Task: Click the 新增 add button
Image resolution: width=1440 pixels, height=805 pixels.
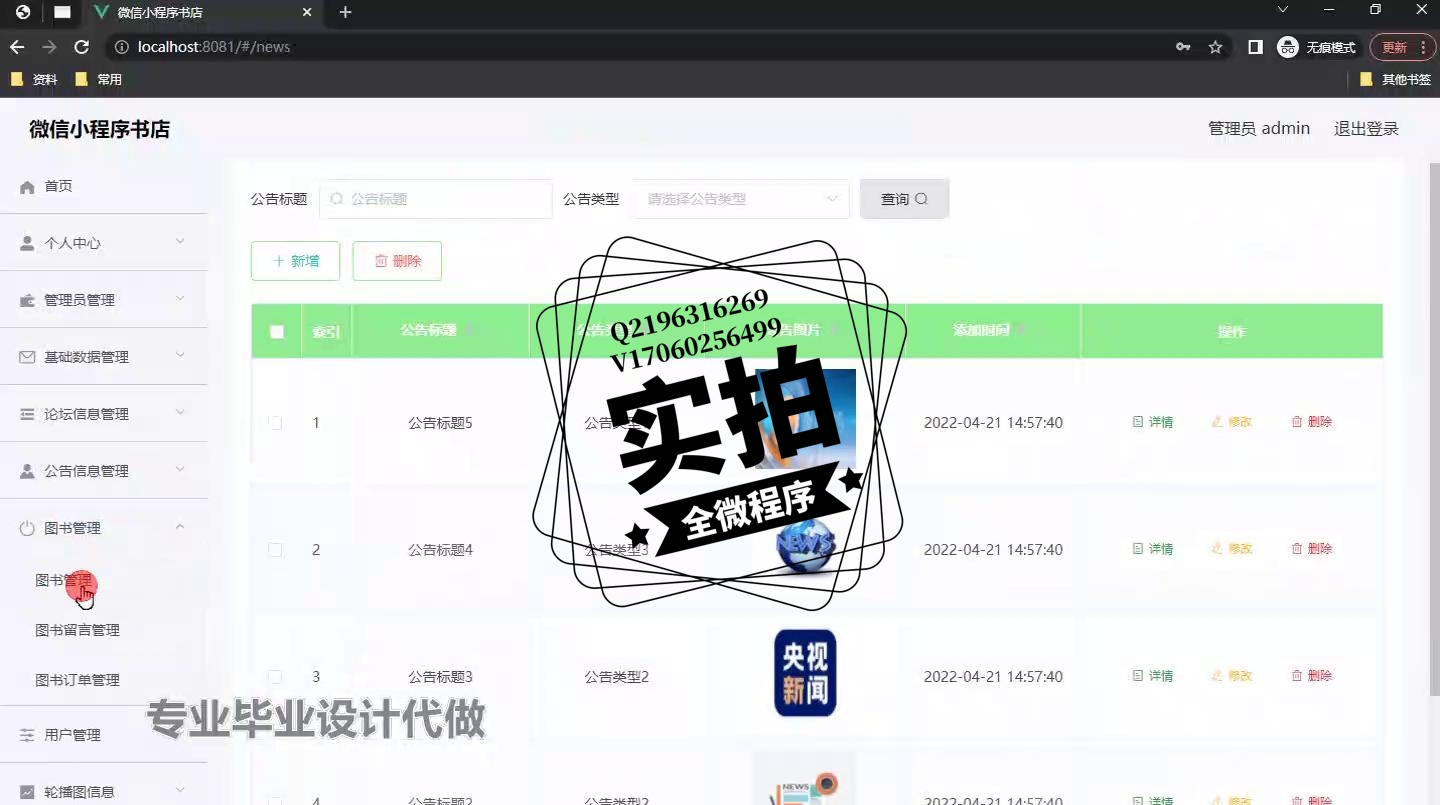Action: (x=295, y=261)
